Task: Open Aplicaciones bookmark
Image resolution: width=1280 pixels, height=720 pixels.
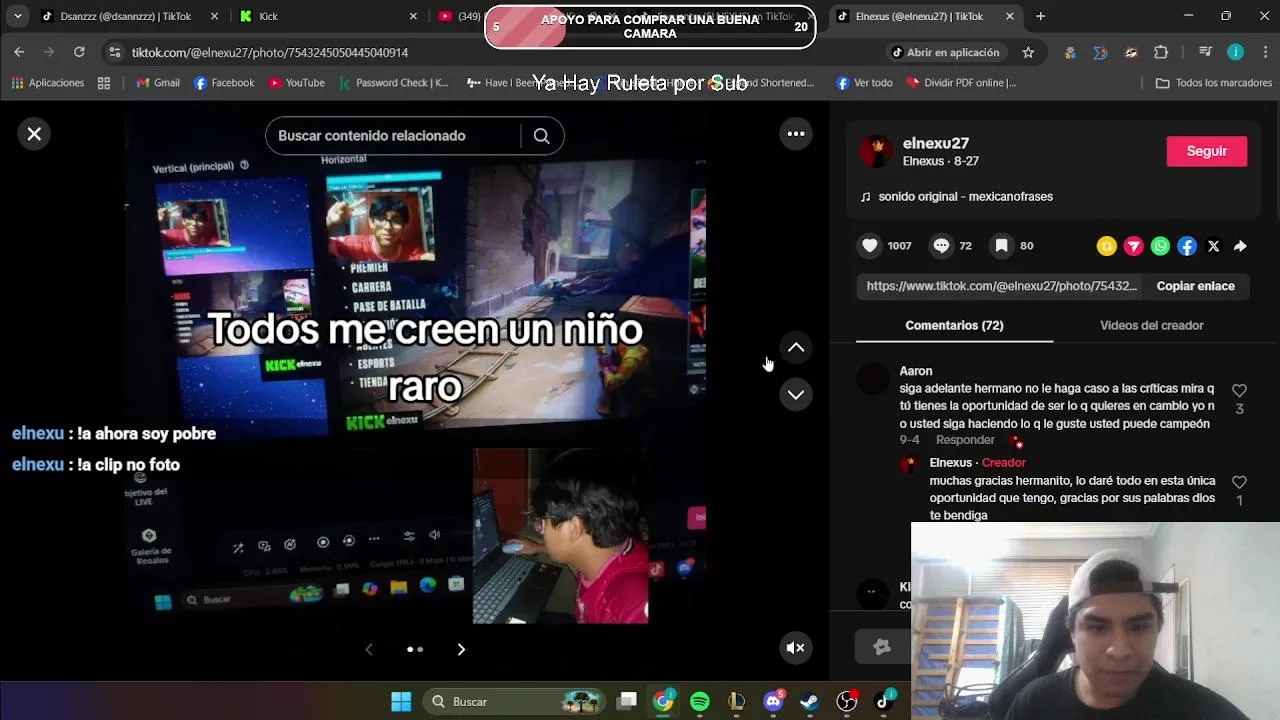Action: pyautogui.click(x=48, y=83)
